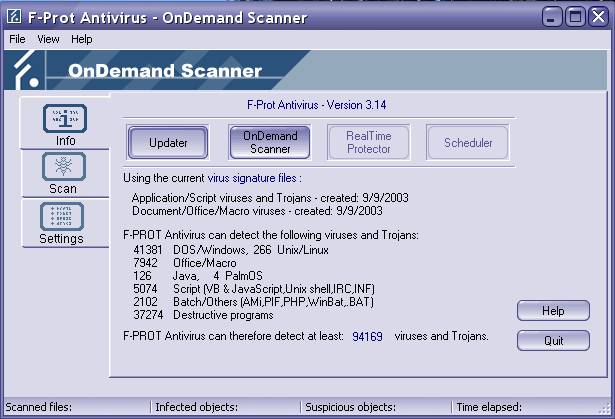Image resolution: width=615 pixels, height=419 pixels.
Task: Open the File menu
Action: tap(17, 39)
